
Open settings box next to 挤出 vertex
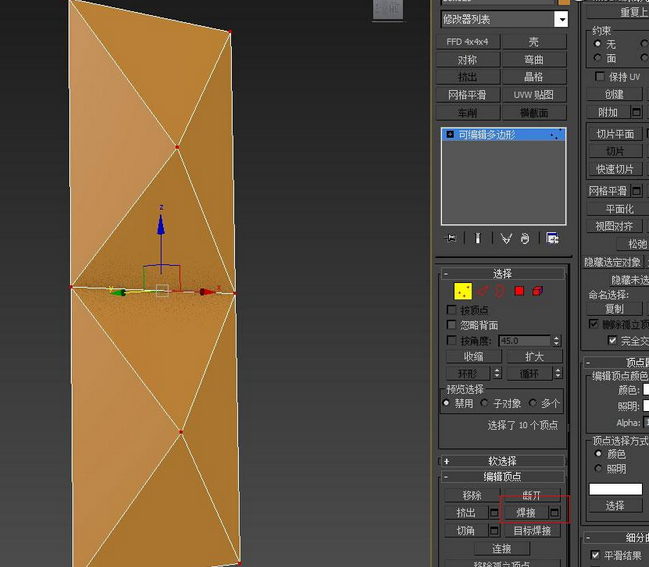coord(494,513)
